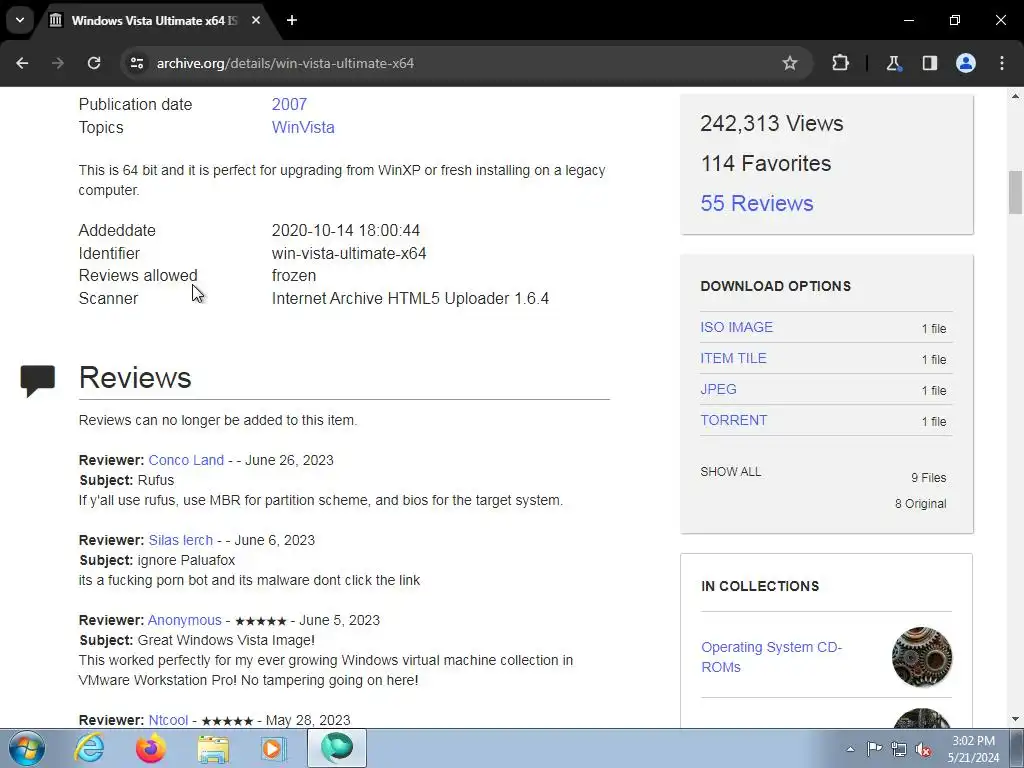The height and width of the screenshot is (768, 1024).
Task: Open the Extensions puzzle icon
Action: point(840,63)
